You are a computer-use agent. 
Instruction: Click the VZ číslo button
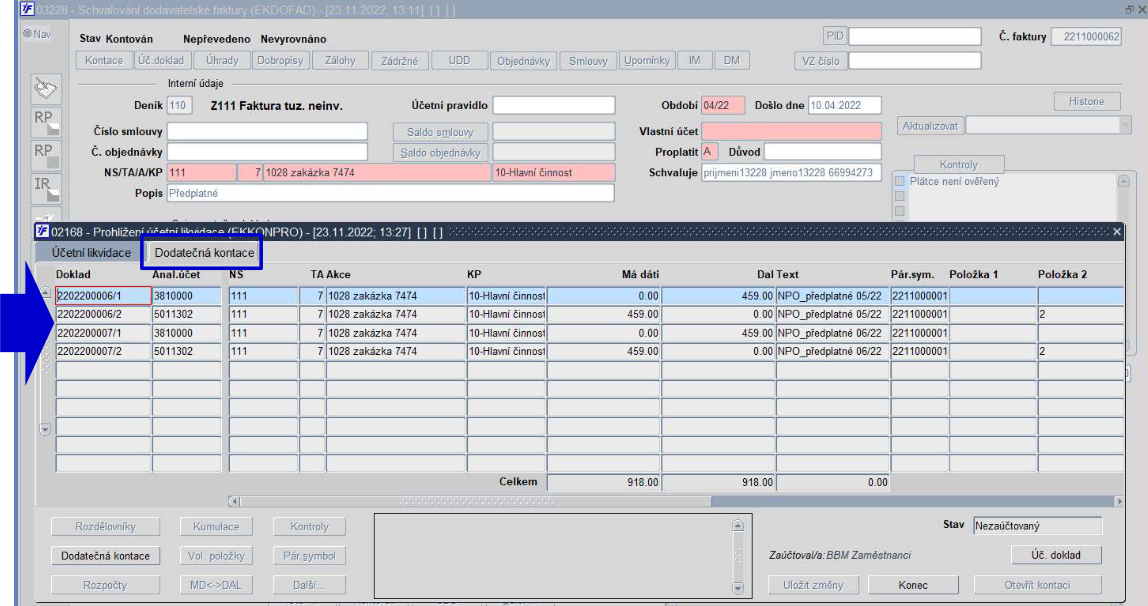[821, 61]
